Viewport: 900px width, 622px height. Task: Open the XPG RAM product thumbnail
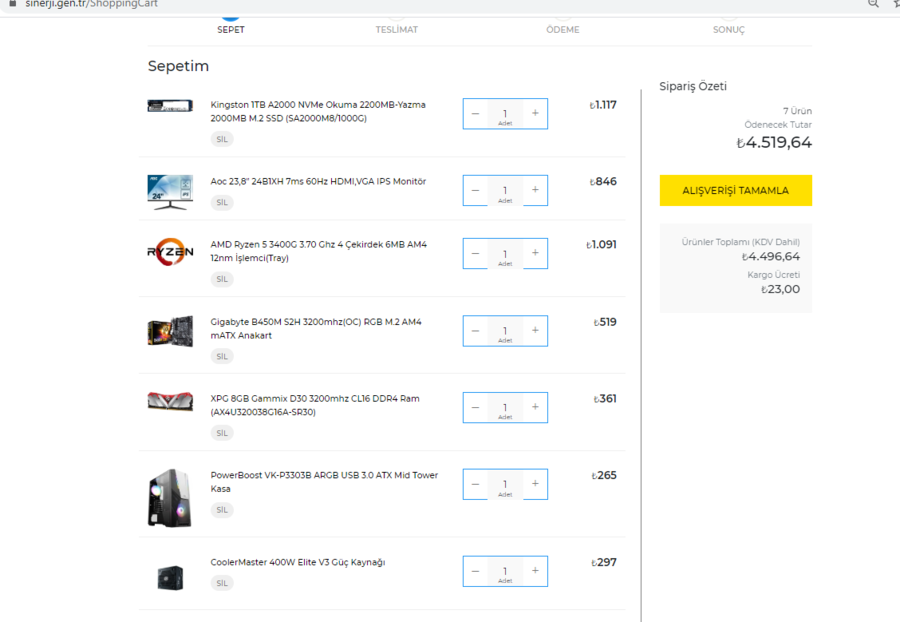tap(170, 401)
